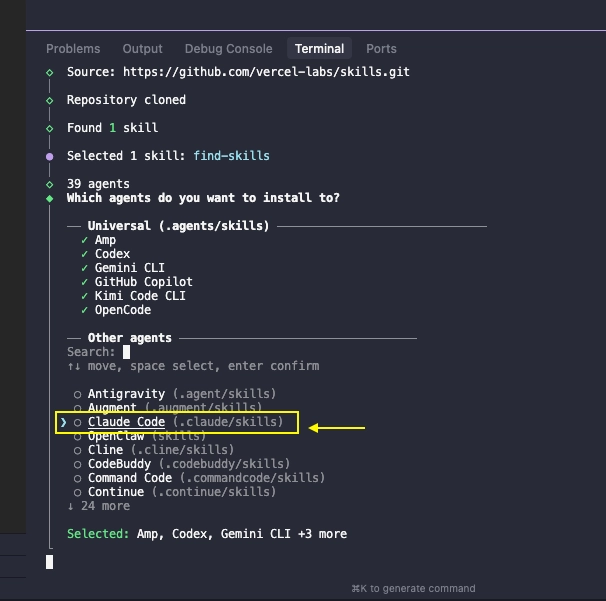Viewport: 606px width, 601px height.
Task: Toggle the GitHub Copilot checkmark
Action: [x=85, y=282]
